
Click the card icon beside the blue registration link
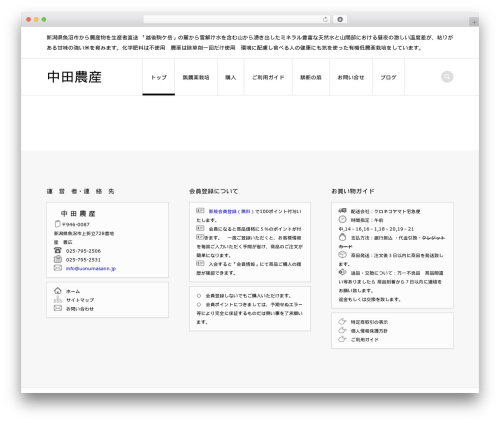click(200, 210)
